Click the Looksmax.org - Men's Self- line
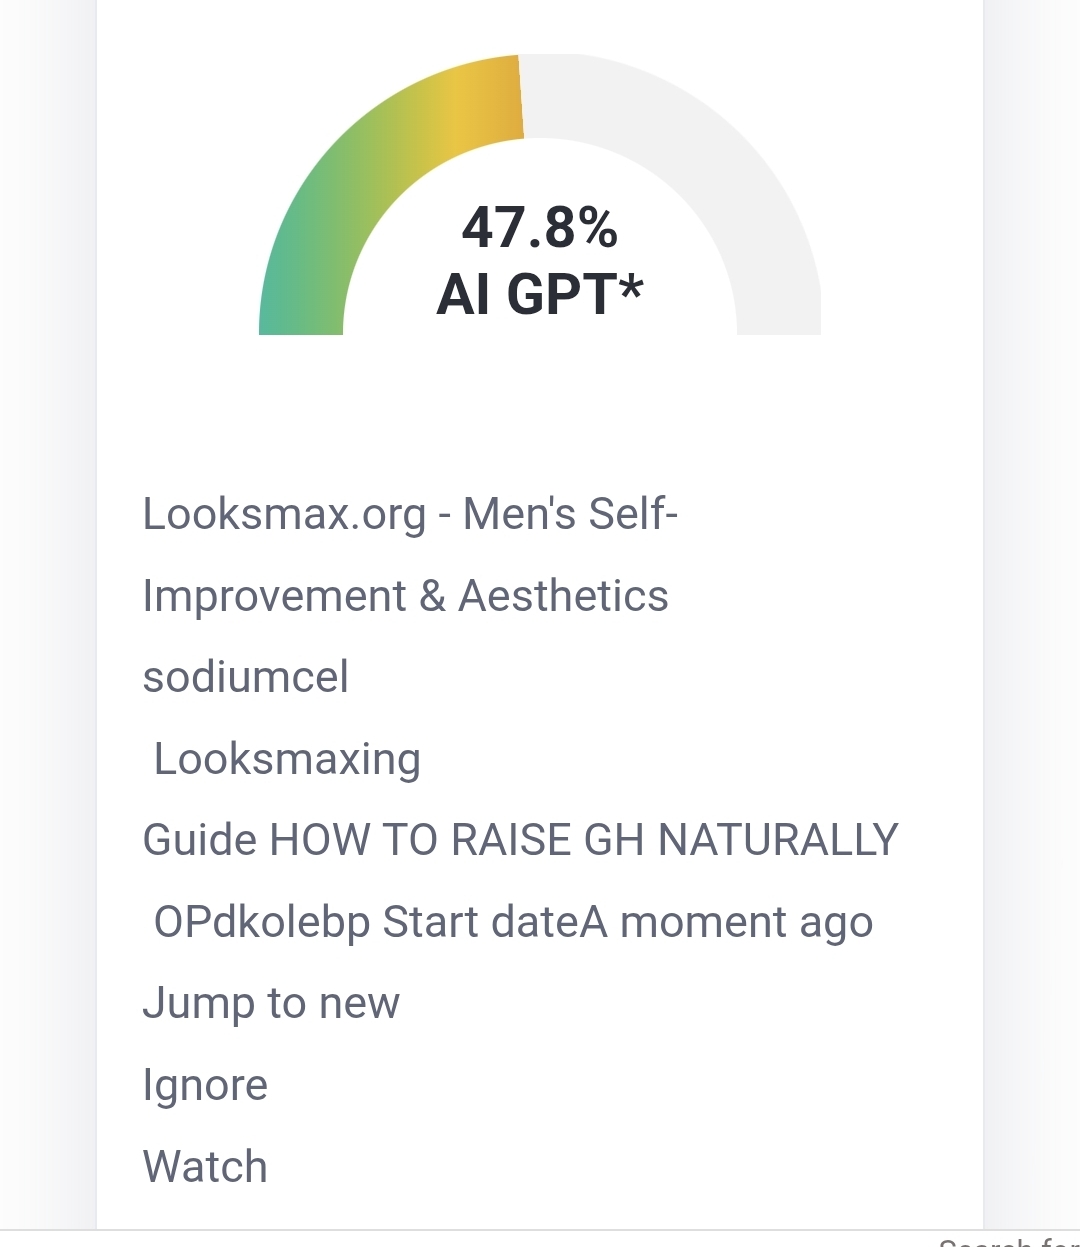1080x1247 pixels. pyautogui.click(x=410, y=514)
